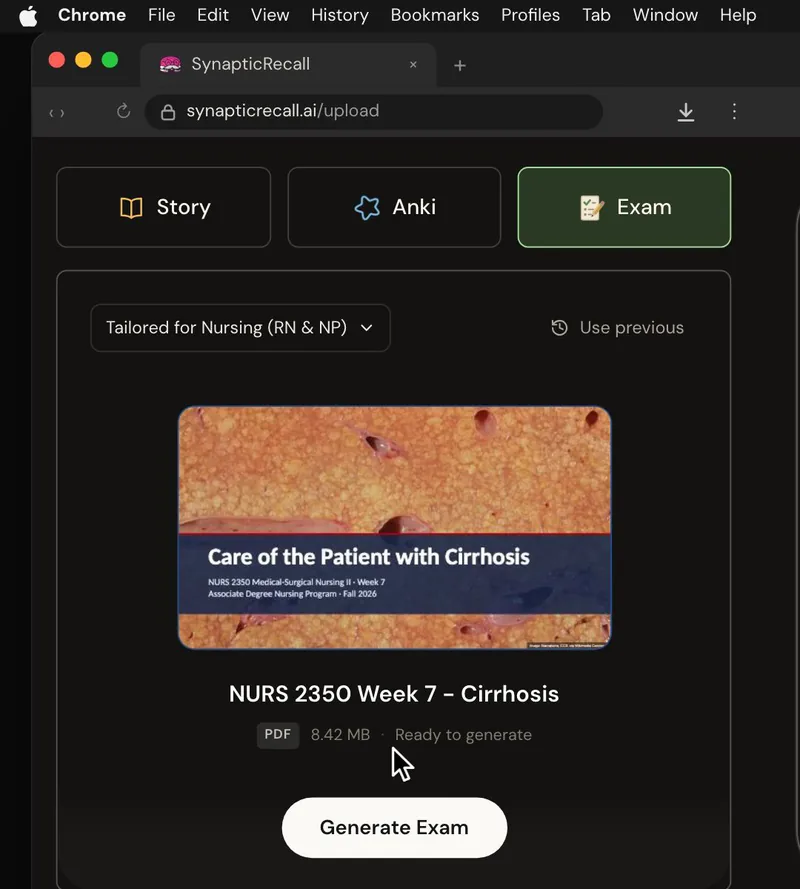Viewport: 800px width, 889px height.
Task: View site info via the lock icon
Action: click(168, 112)
